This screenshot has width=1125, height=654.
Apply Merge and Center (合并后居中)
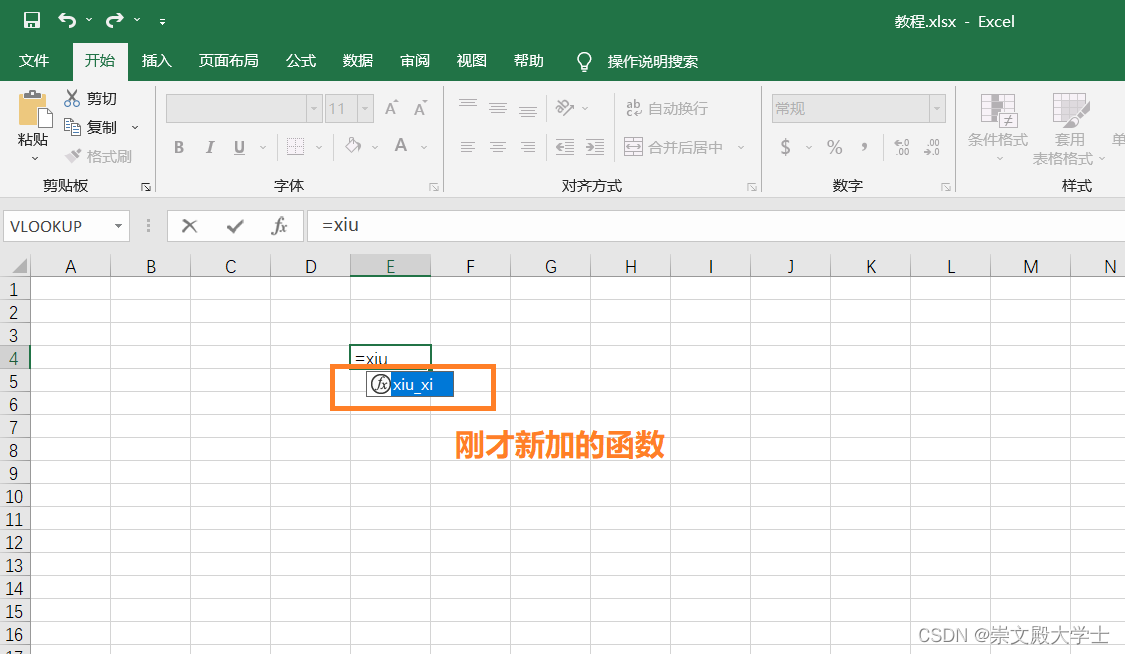(x=680, y=146)
